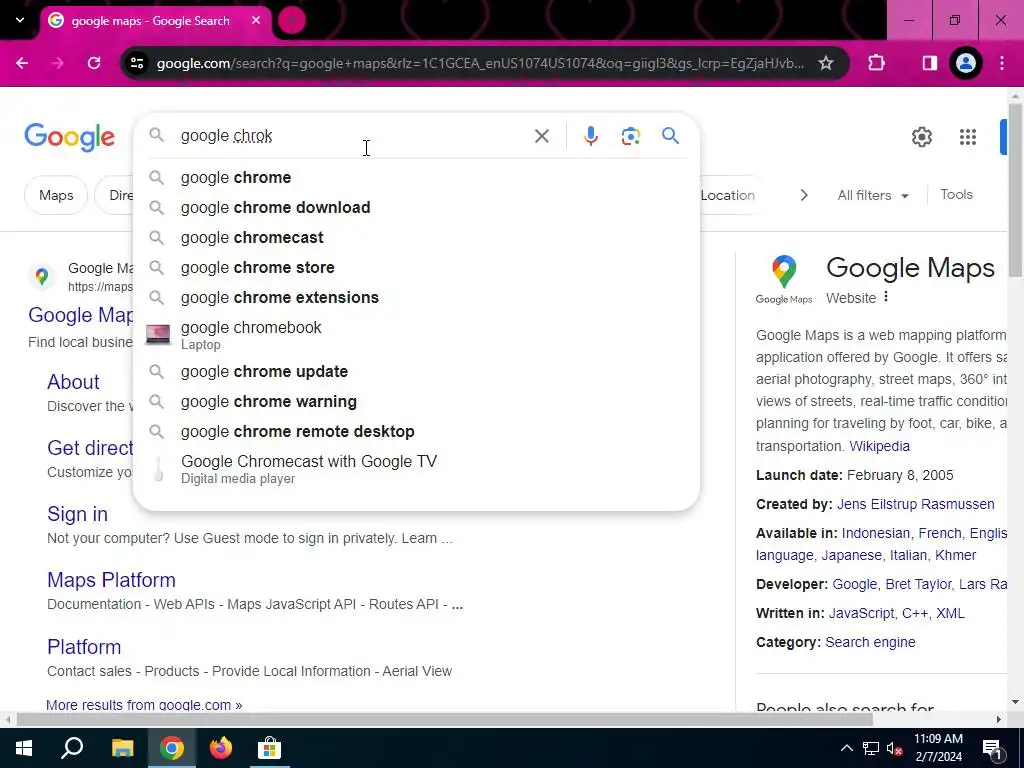Launch Firefox from the taskbar

coord(221,748)
